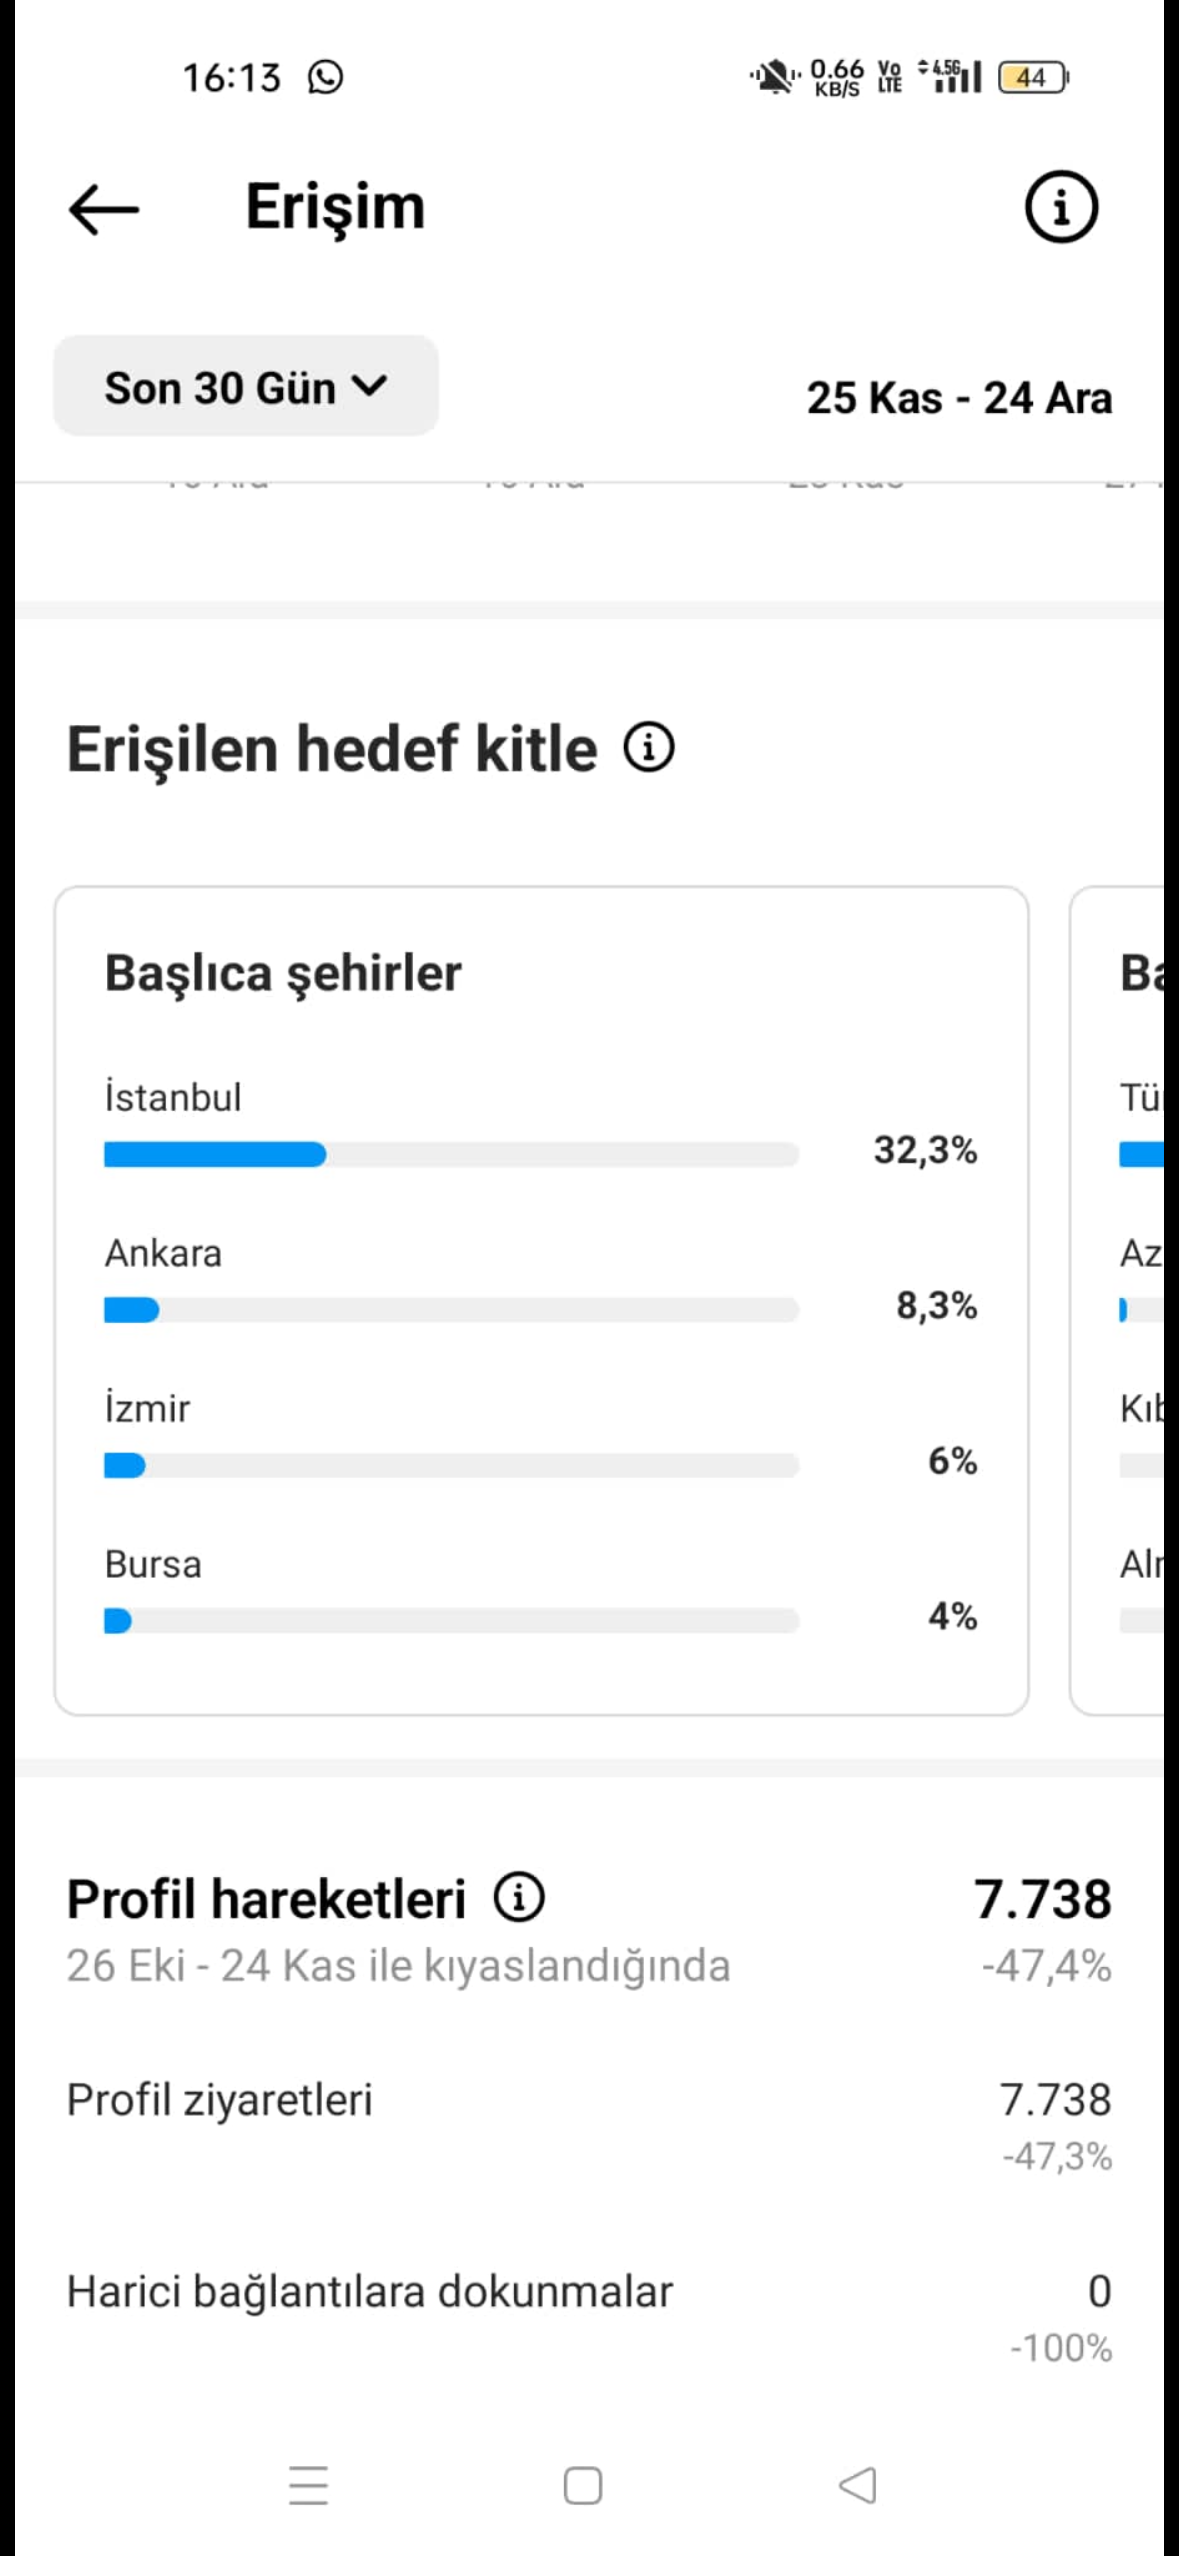This screenshot has width=1179, height=2556.
Task: Open the partially visible next audience card
Action: click(1117, 1300)
